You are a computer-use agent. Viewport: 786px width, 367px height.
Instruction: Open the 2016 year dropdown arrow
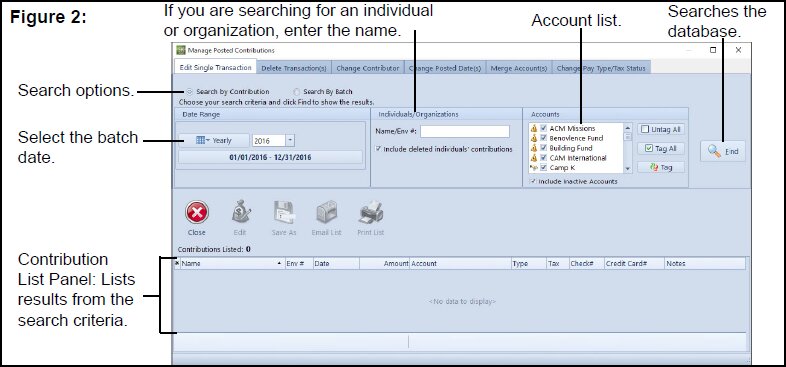(291, 141)
